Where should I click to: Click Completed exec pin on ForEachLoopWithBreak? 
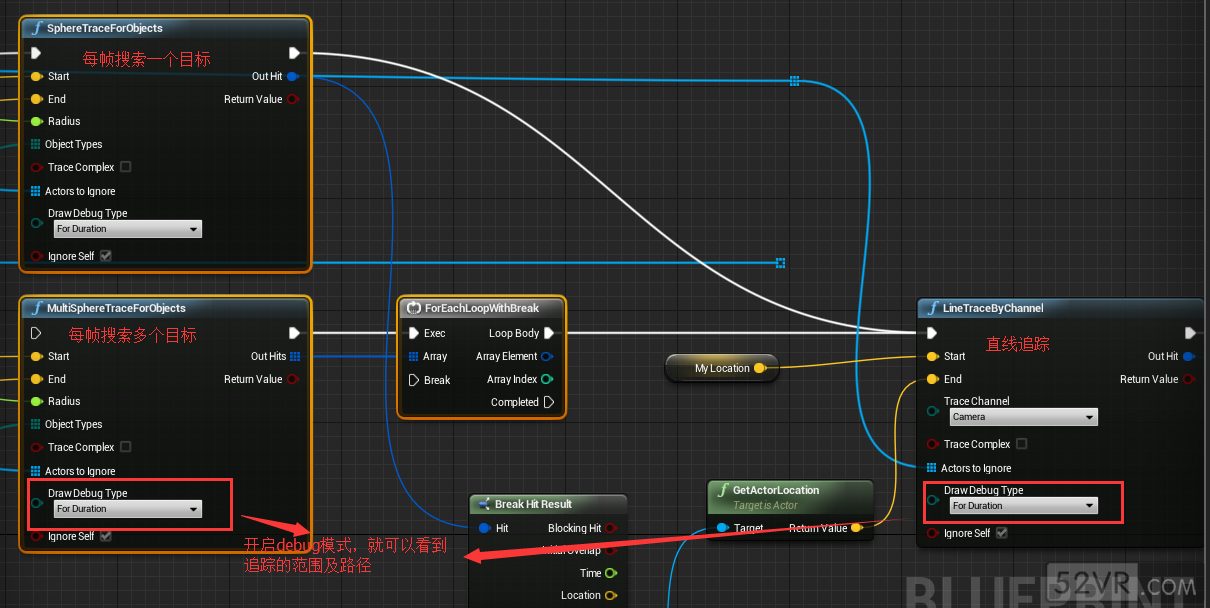tap(549, 402)
